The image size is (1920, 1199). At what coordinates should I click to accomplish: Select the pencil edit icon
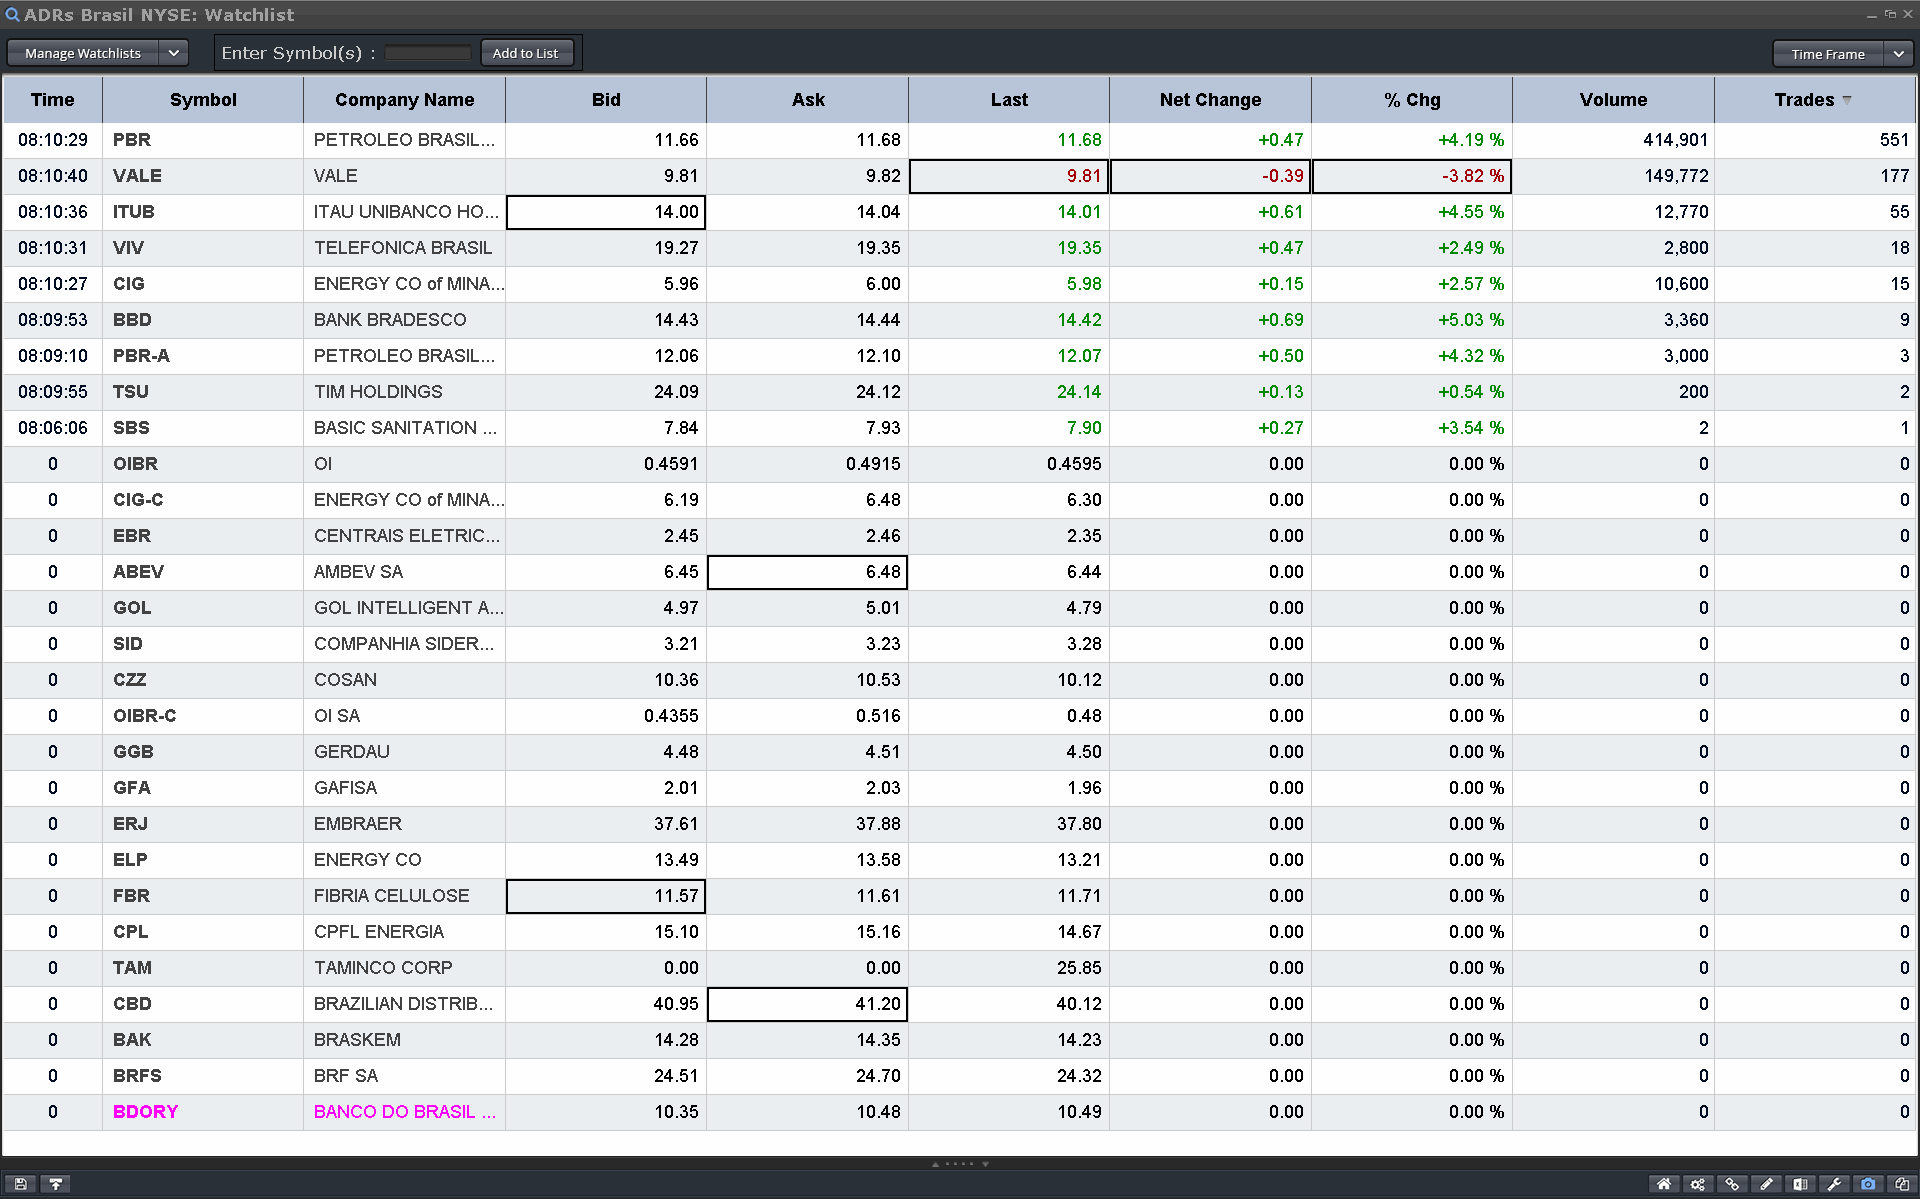click(x=1766, y=1184)
